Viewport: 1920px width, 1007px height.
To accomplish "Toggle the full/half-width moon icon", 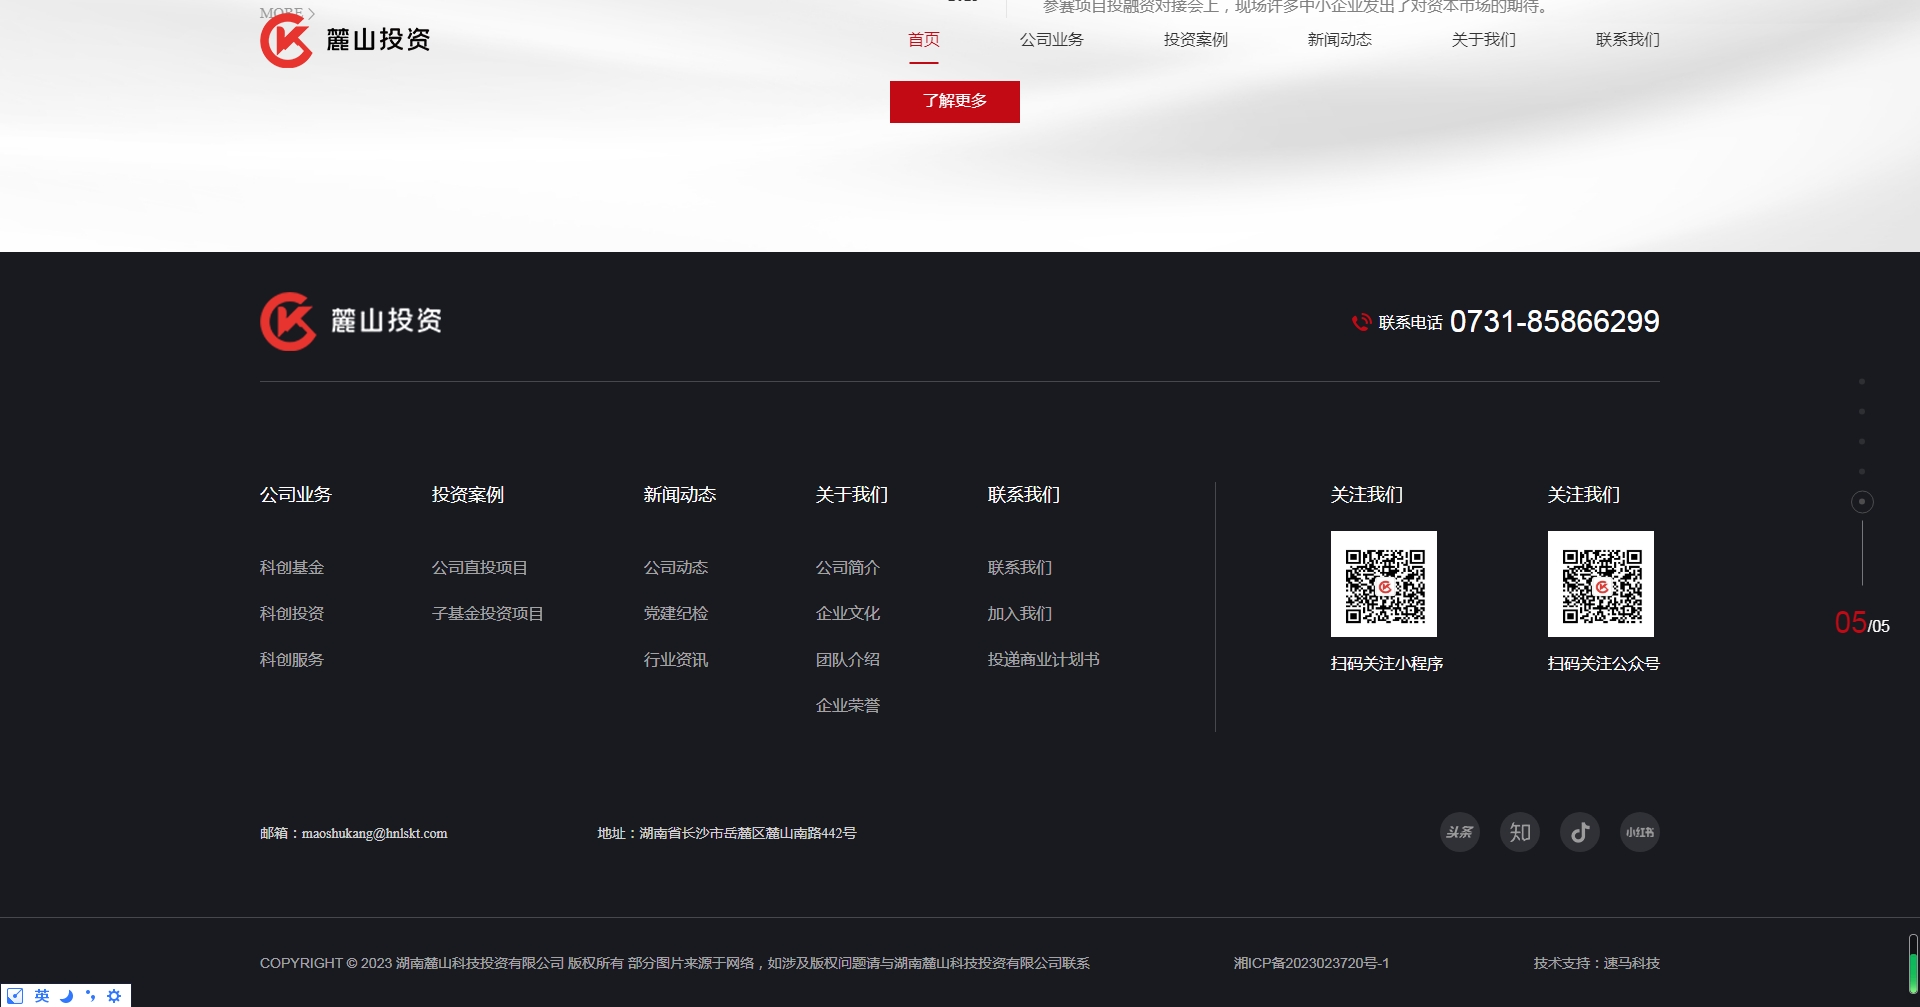I will coord(66,995).
